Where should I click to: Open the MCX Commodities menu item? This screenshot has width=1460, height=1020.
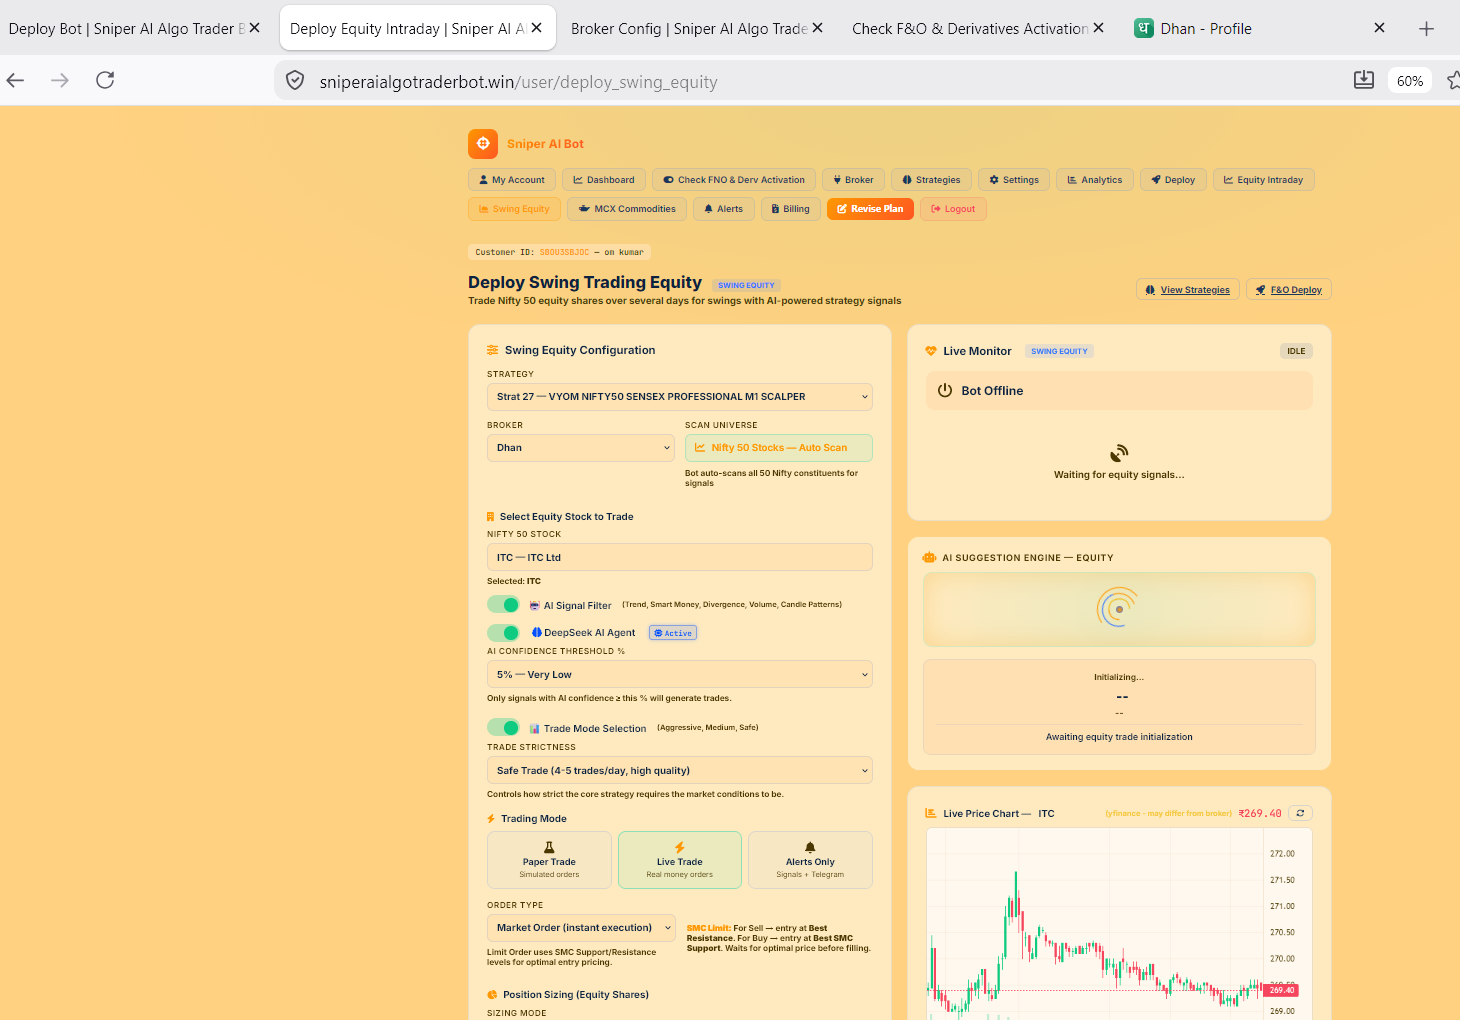tap(627, 209)
